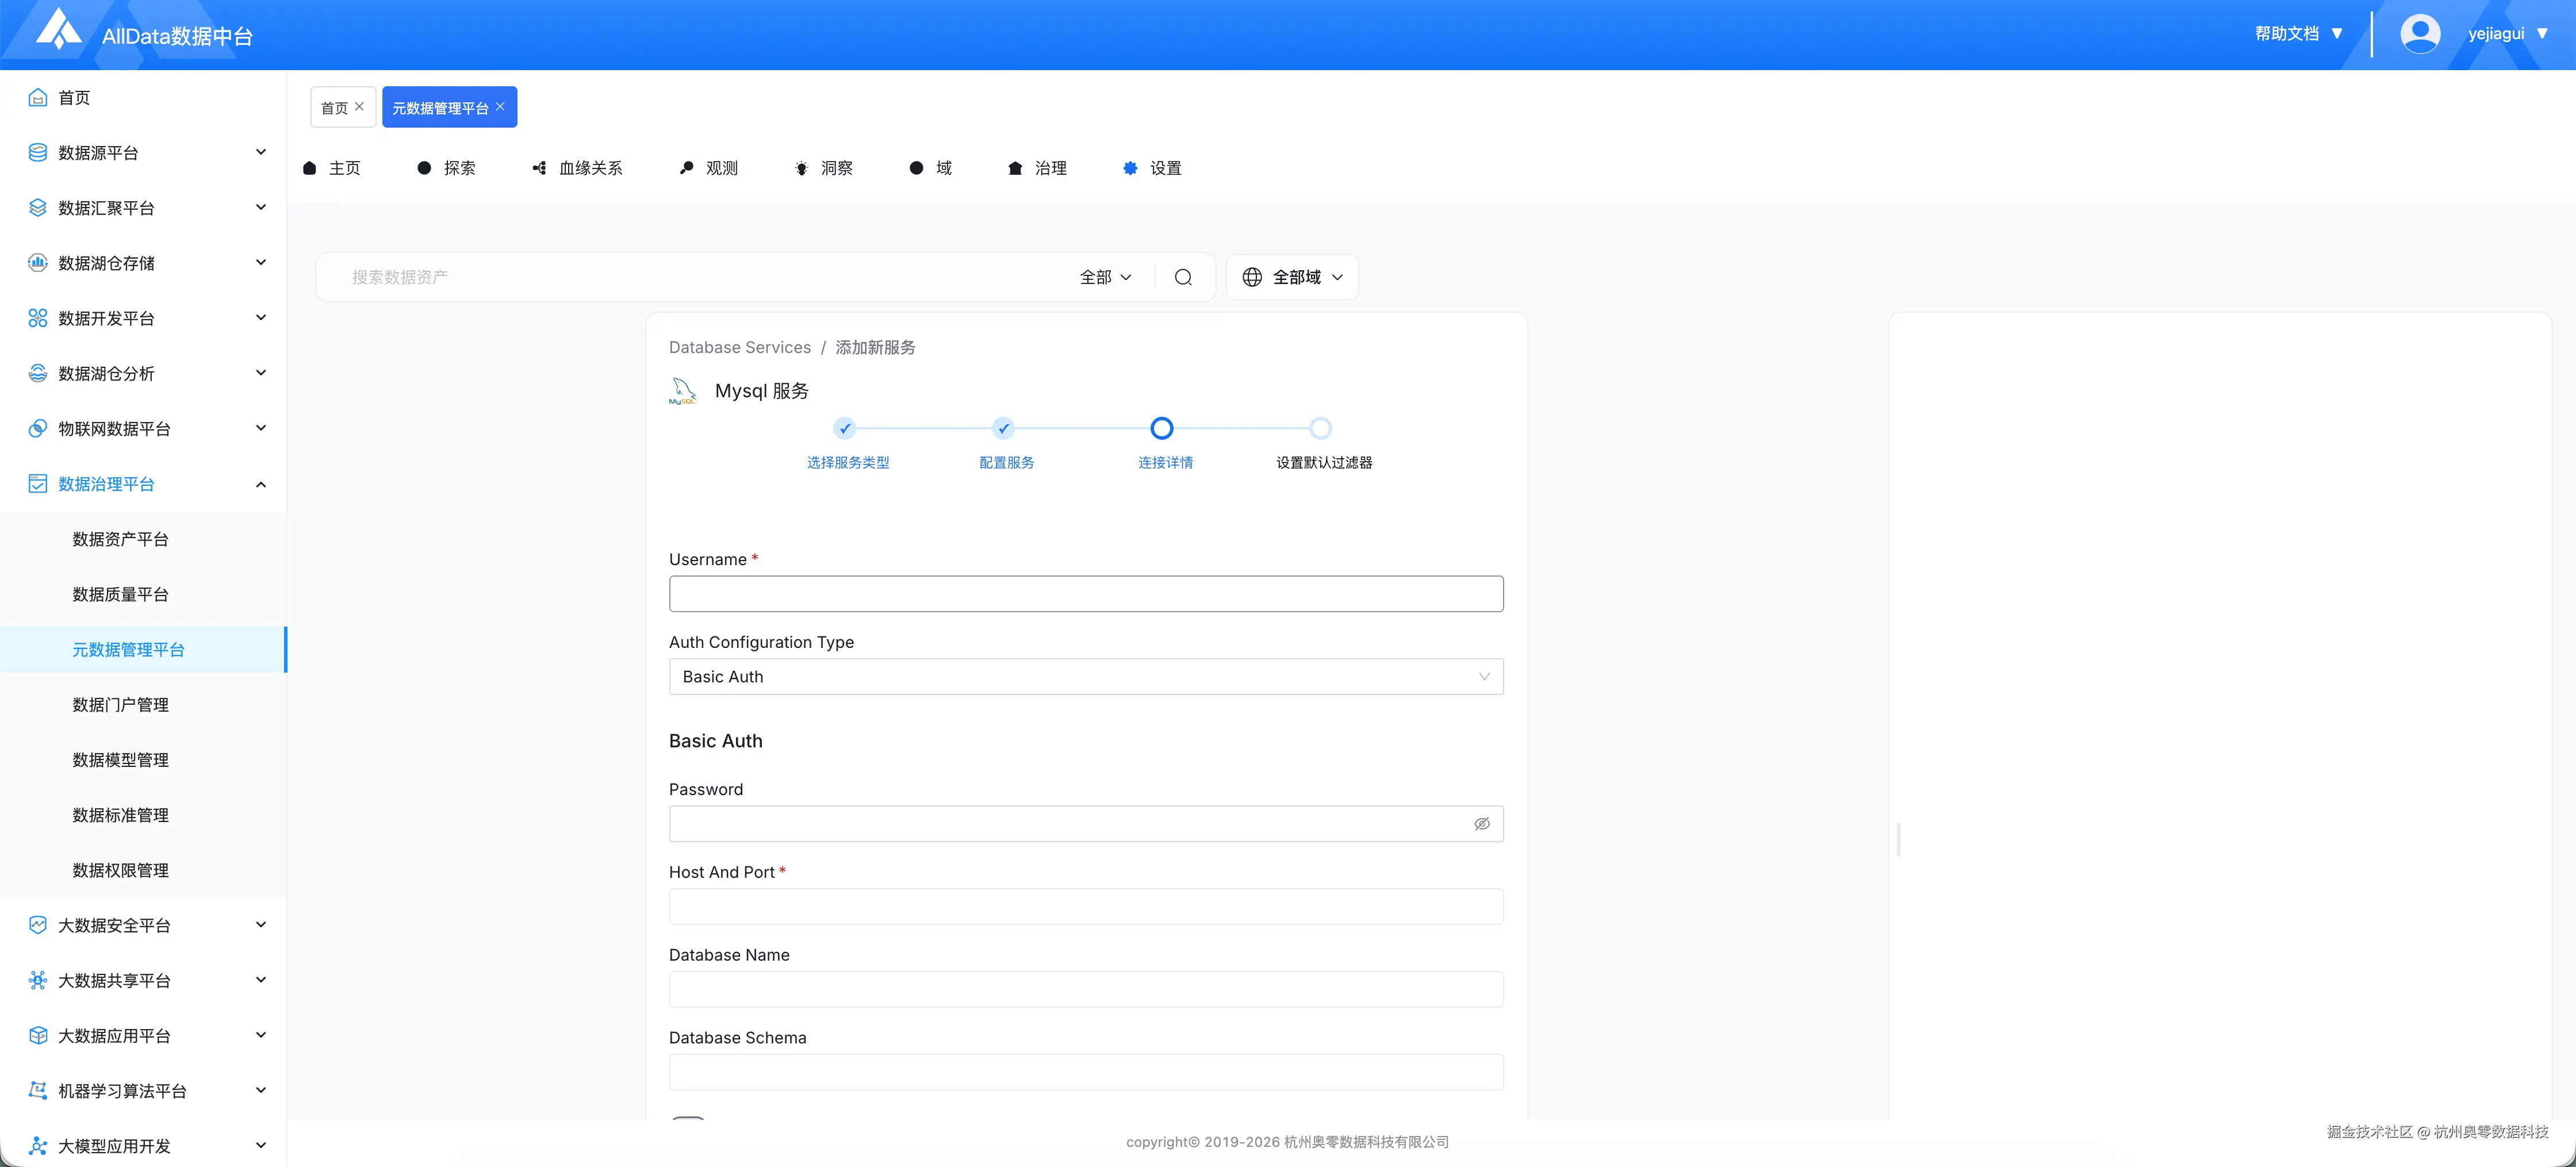2576x1167 pixels.
Task: Focus the Database Schema field
Action: (x=1086, y=1072)
